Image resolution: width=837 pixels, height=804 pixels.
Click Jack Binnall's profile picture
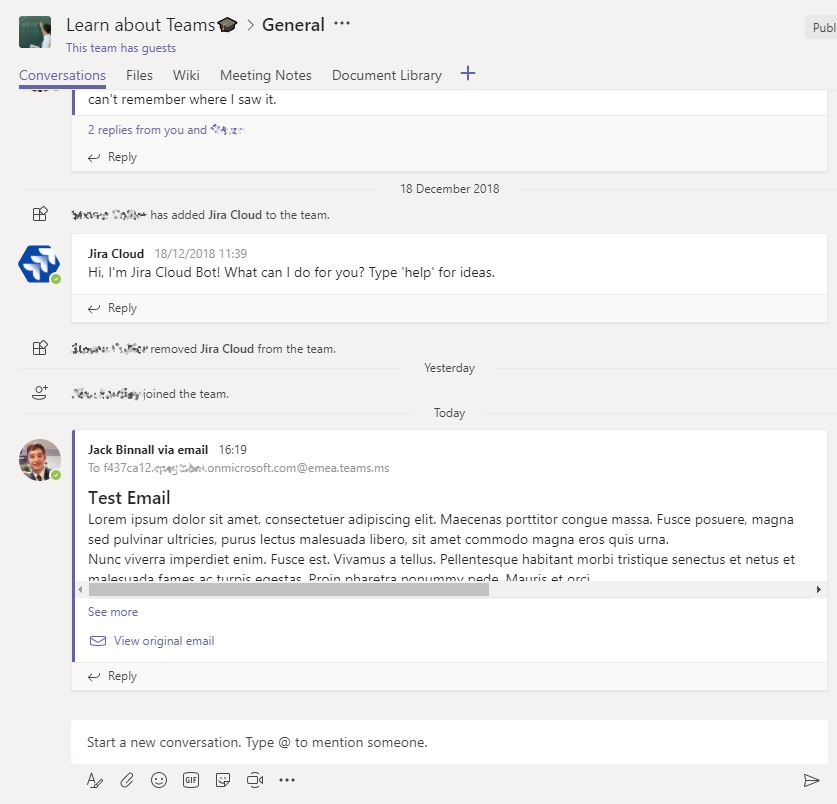(39, 459)
